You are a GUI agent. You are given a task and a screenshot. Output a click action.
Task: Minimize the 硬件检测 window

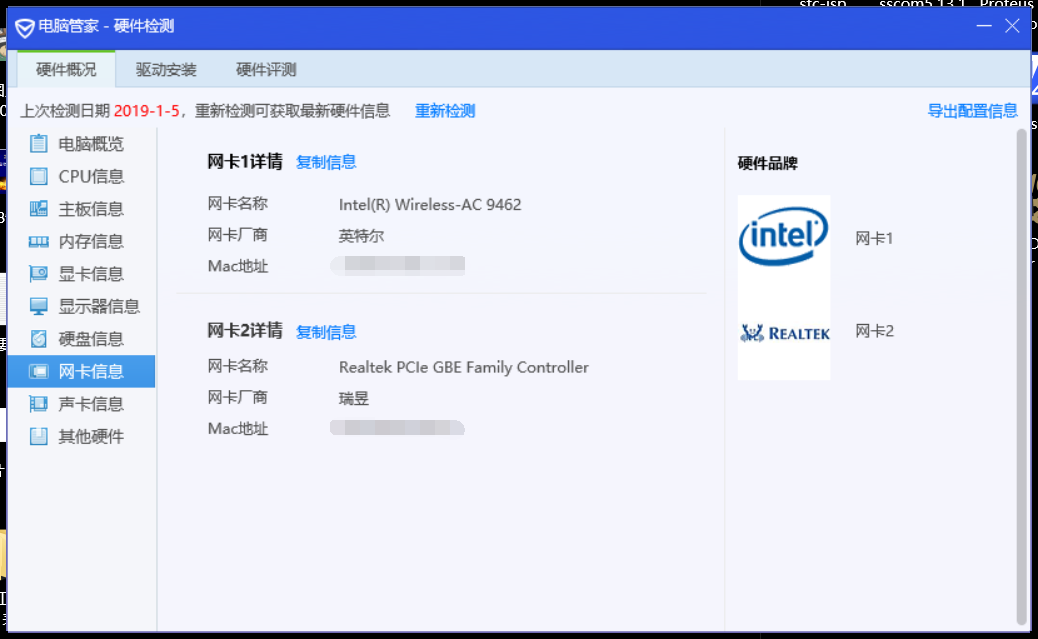pyautogui.click(x=984, y=26)
